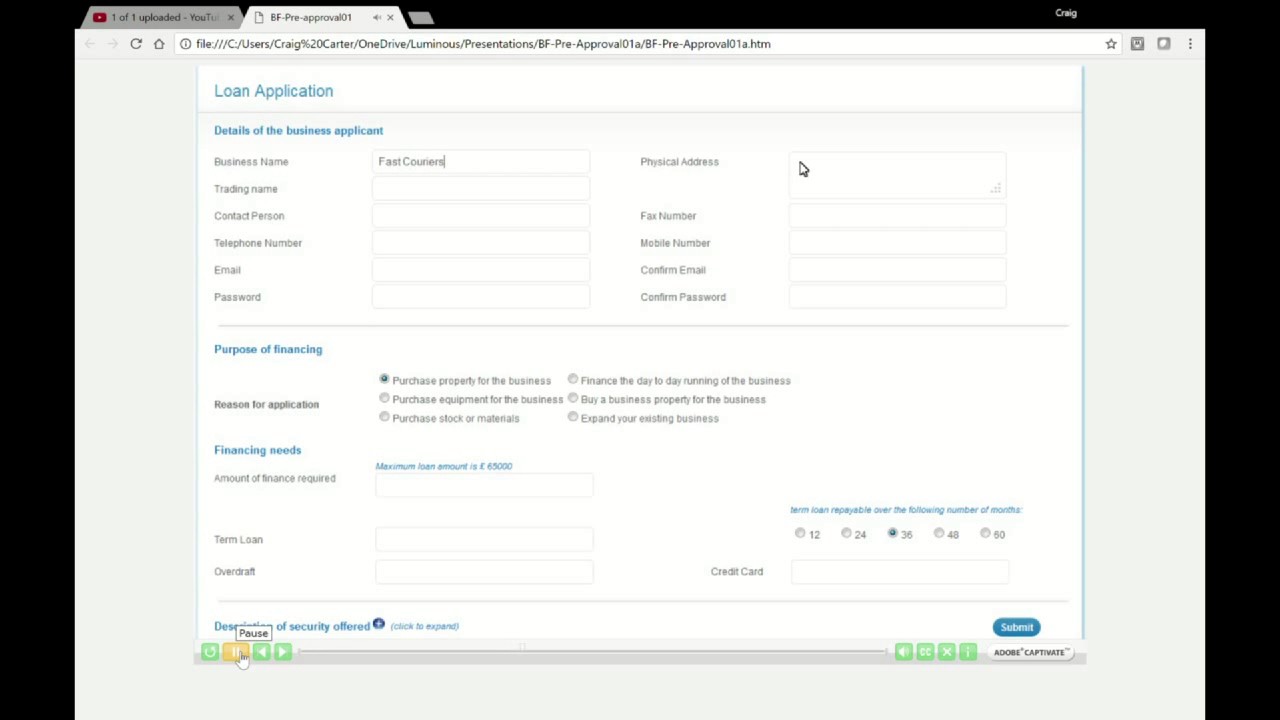Screen dimensions: 1280x720
Task: Mute audio in Captivate playback bar
Action: click(x=904, y=652)
